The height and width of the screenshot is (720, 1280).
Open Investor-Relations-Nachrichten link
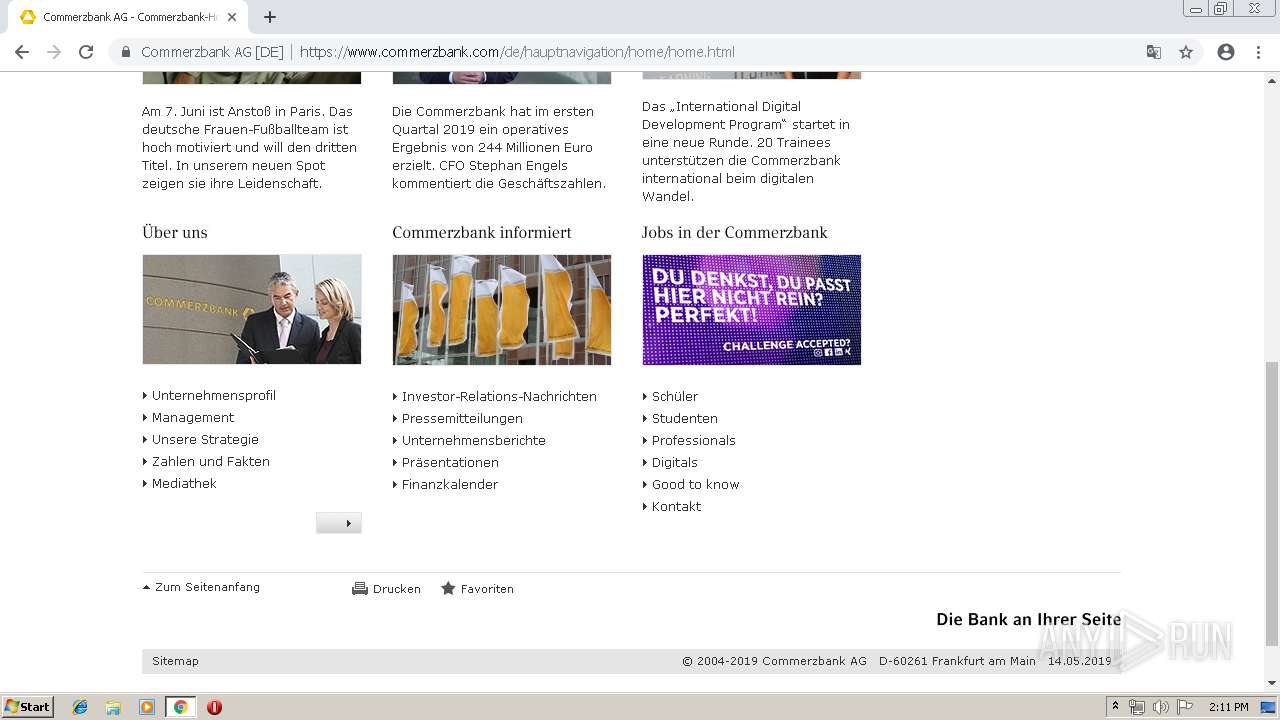tap(499, 397)
